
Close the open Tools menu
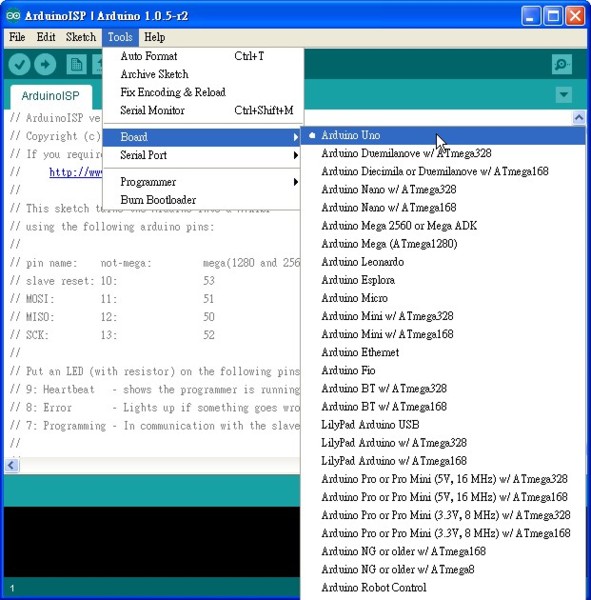point(120,37)
